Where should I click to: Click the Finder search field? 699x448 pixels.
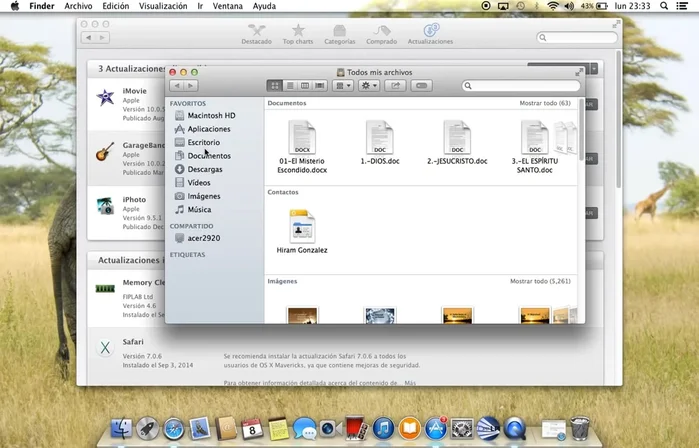520,86
